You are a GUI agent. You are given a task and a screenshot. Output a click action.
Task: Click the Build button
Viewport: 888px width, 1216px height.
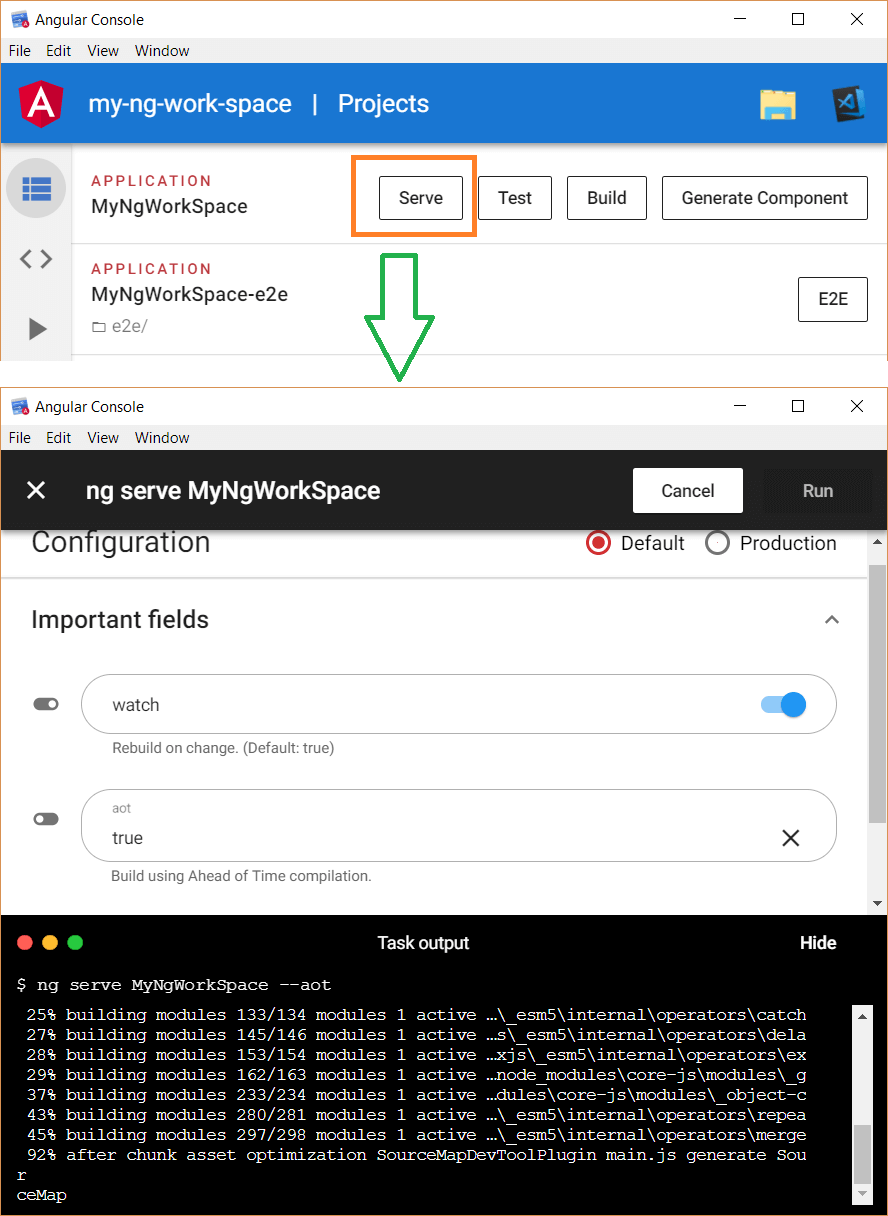pos(607,198)
